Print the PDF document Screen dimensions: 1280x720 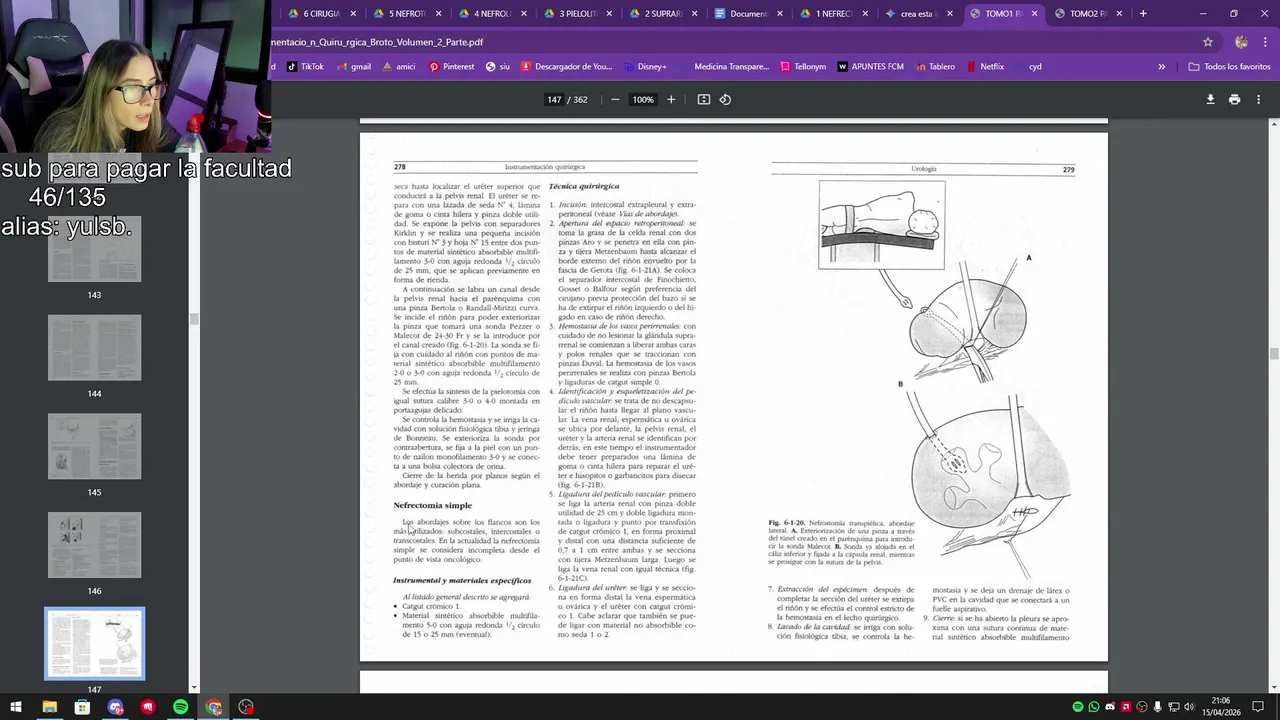(1234, 100)
